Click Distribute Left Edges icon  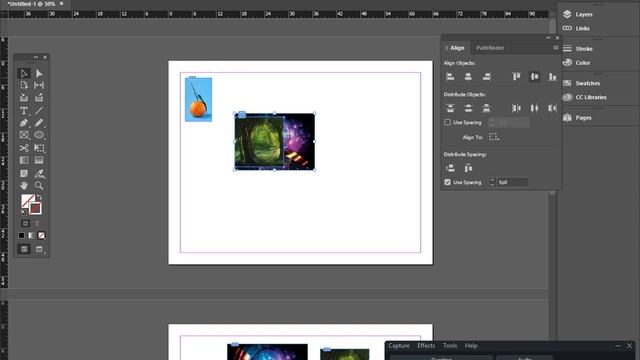point(516,108)
